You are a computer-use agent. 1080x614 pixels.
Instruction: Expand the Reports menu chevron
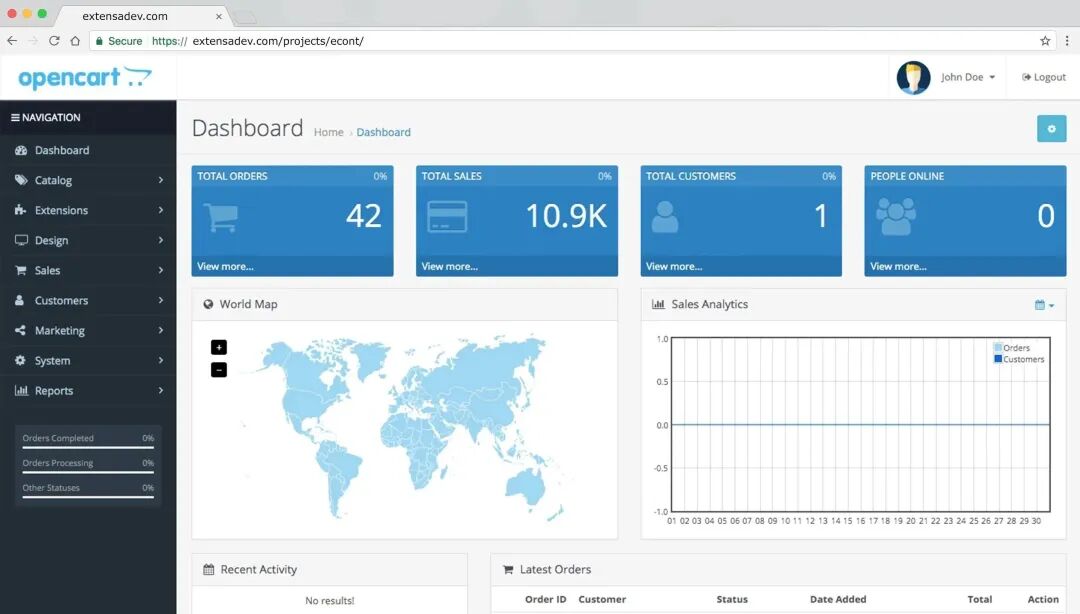[160, 390]
